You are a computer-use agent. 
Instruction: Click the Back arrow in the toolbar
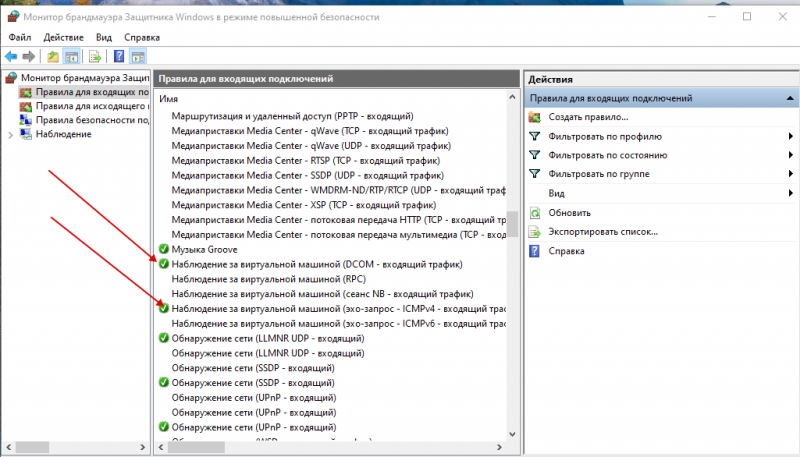pos(11,57)
